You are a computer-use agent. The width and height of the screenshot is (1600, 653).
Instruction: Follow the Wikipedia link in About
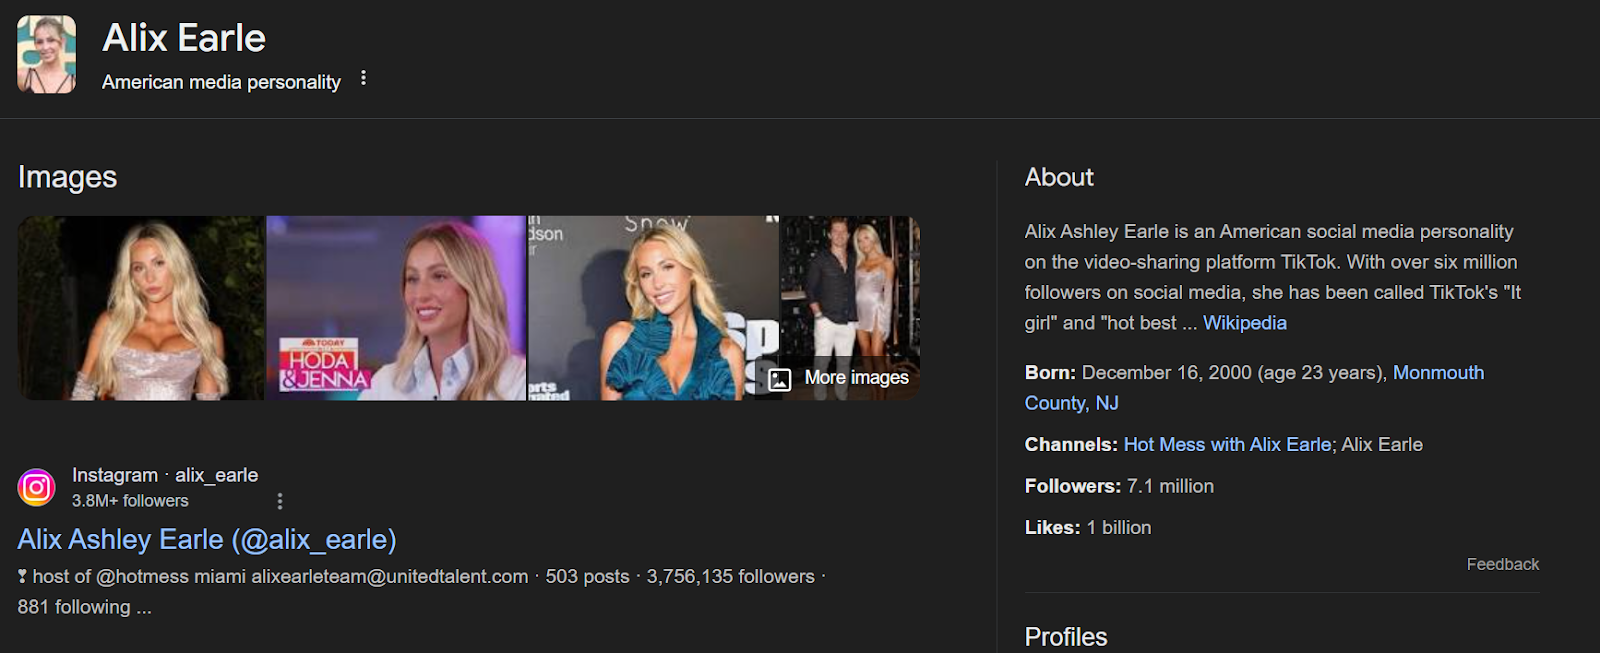1245,323
